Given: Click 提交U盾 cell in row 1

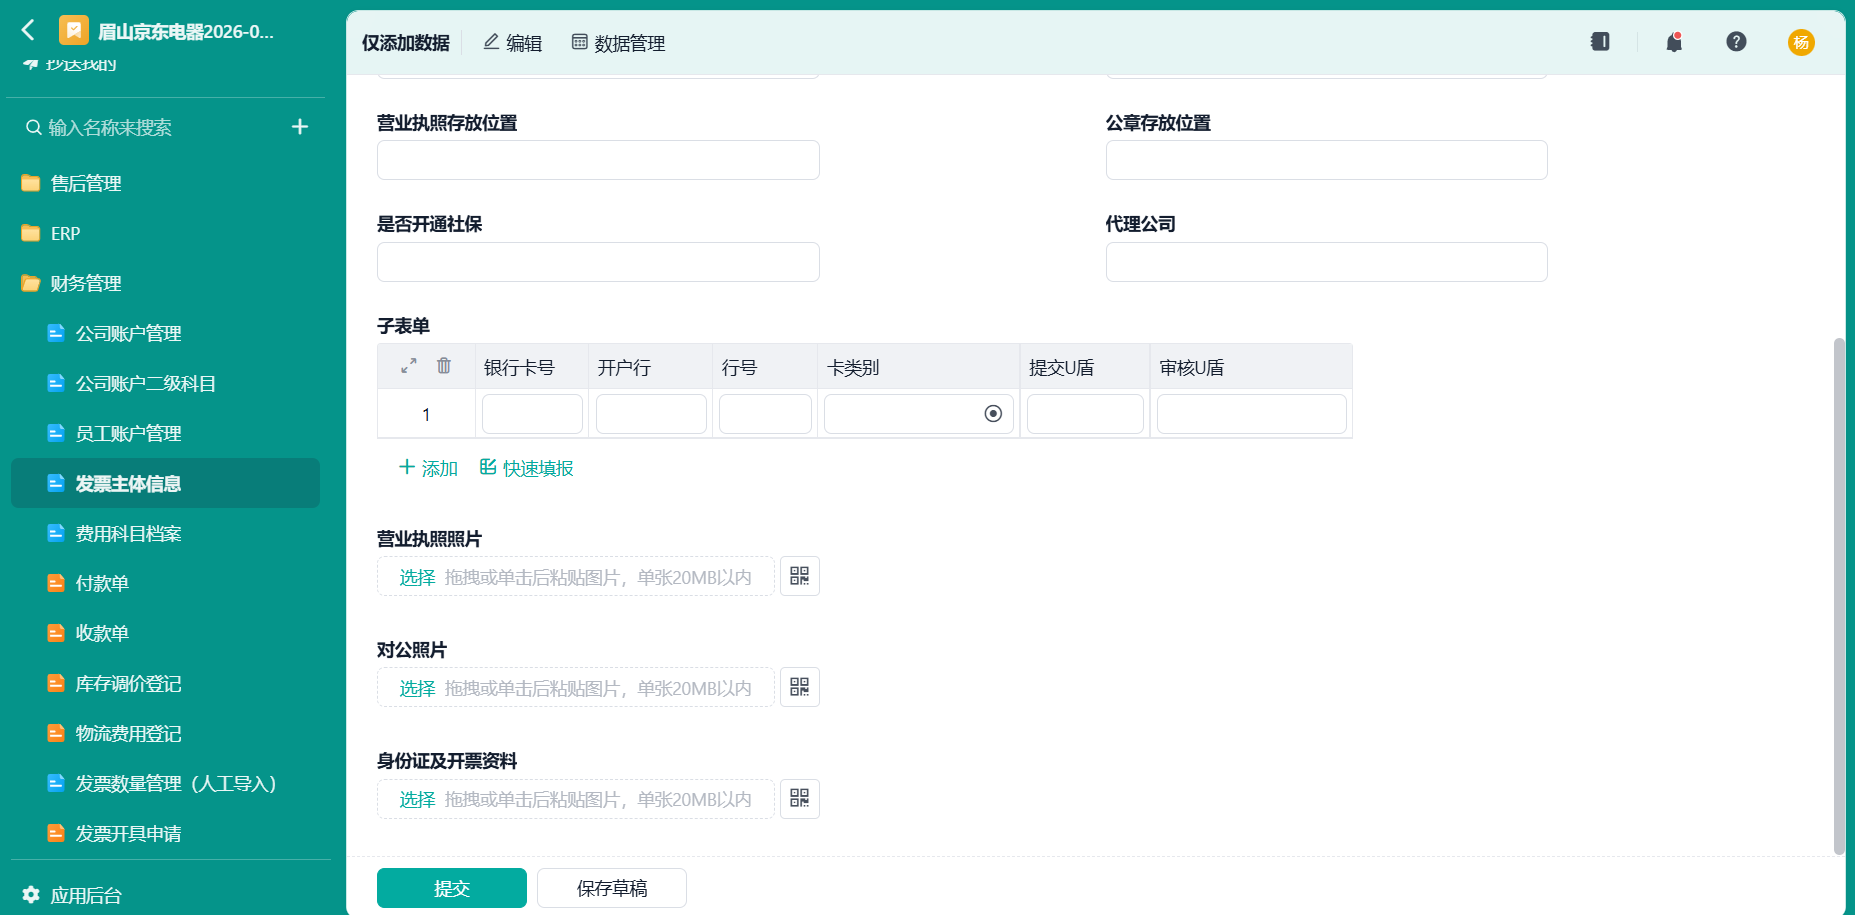Looking at the screenshot, I should point(1085,414).
